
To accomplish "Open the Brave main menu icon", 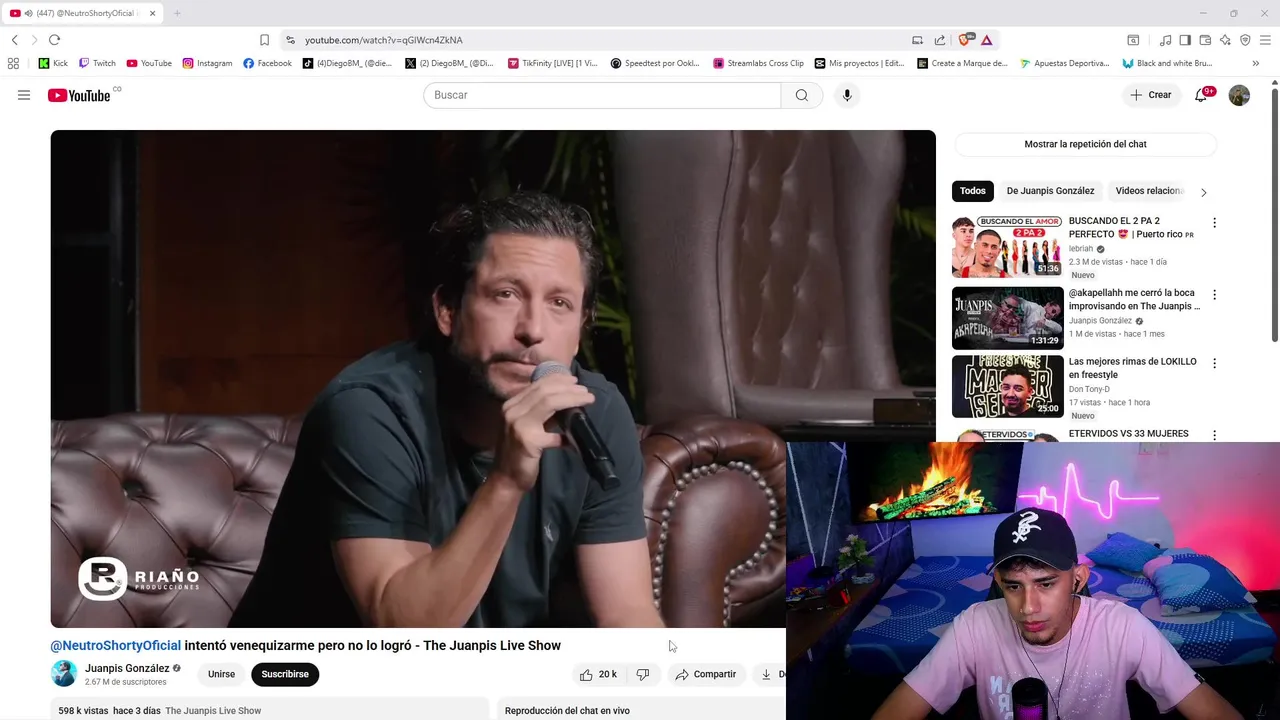I will coord(1265,40).
